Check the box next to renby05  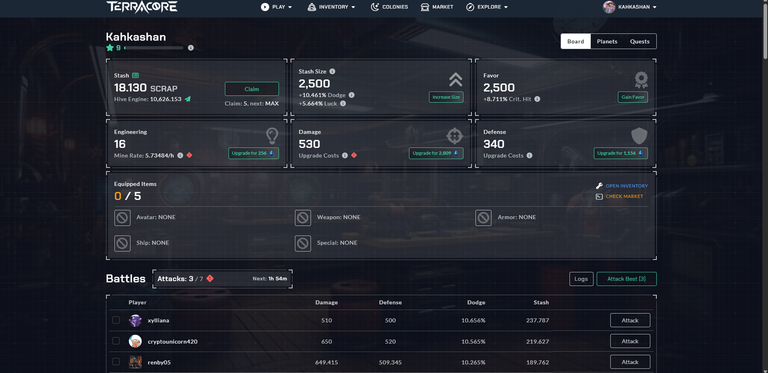(x=116, y=362)
